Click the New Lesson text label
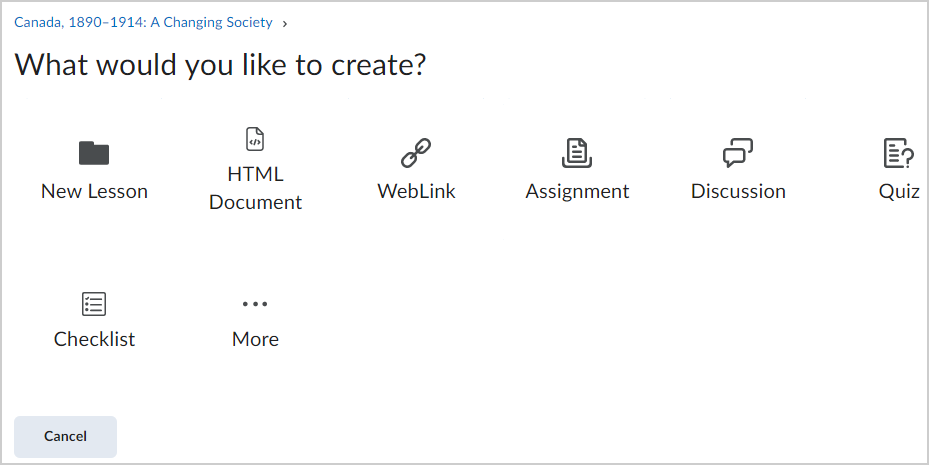Screen dimensions: 929x465 point(94,191)
